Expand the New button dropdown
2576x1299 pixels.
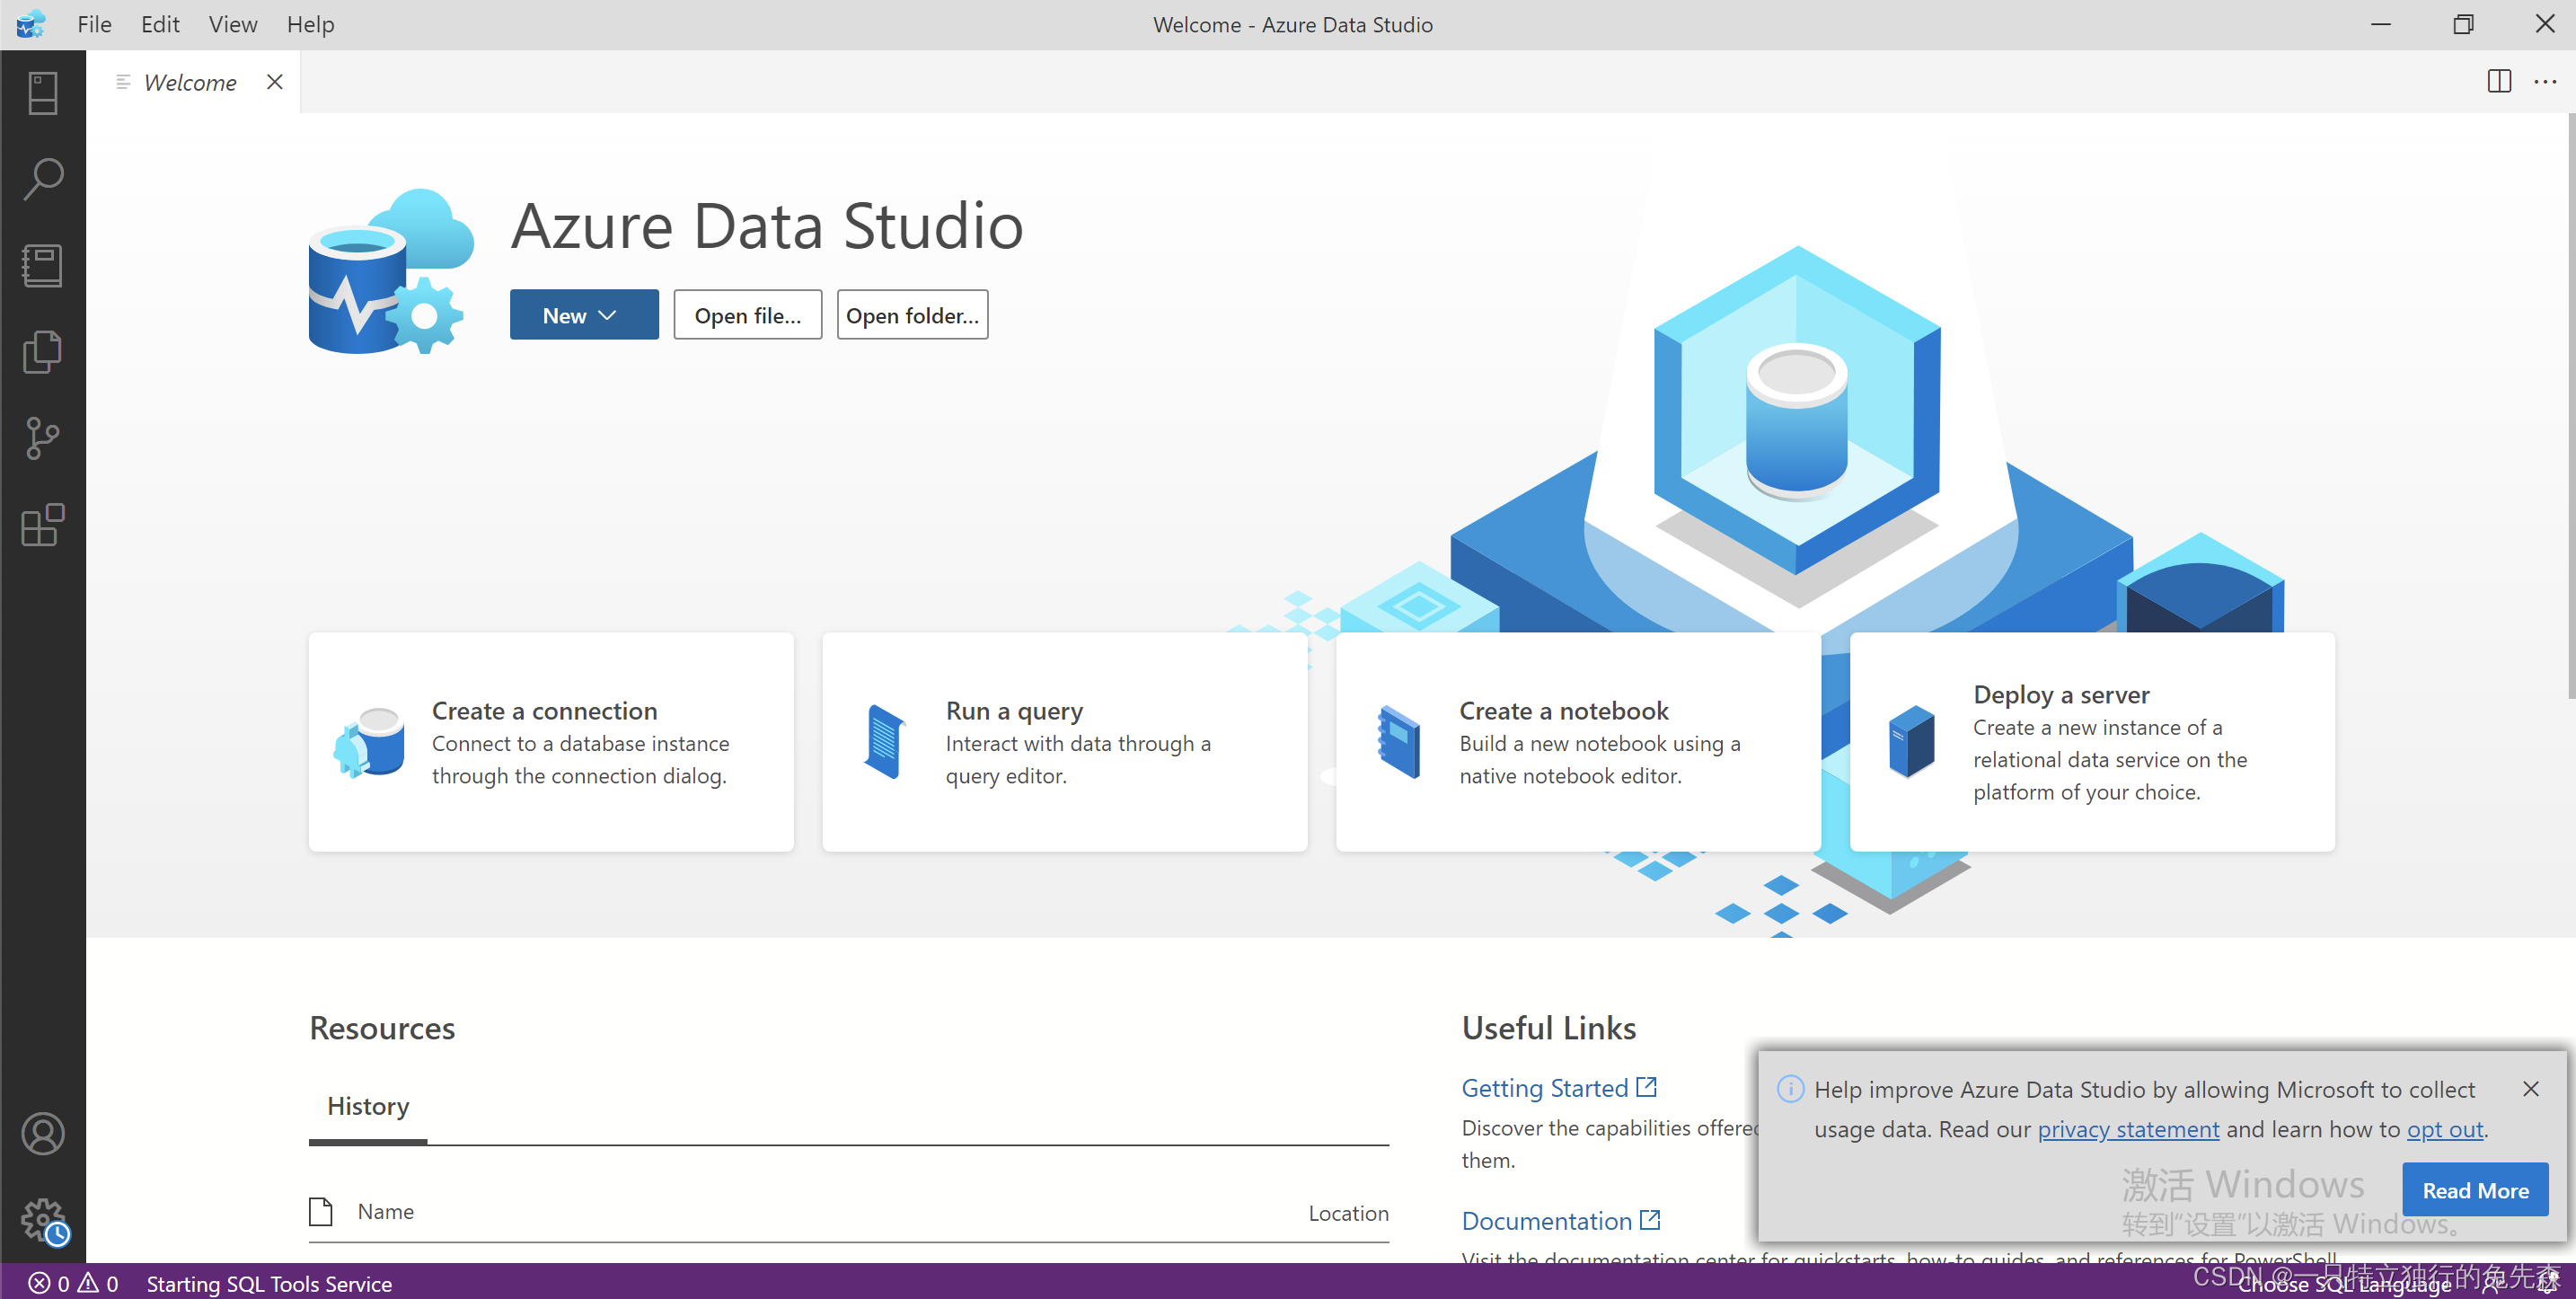pyautogui.click(x=607, y=314)
